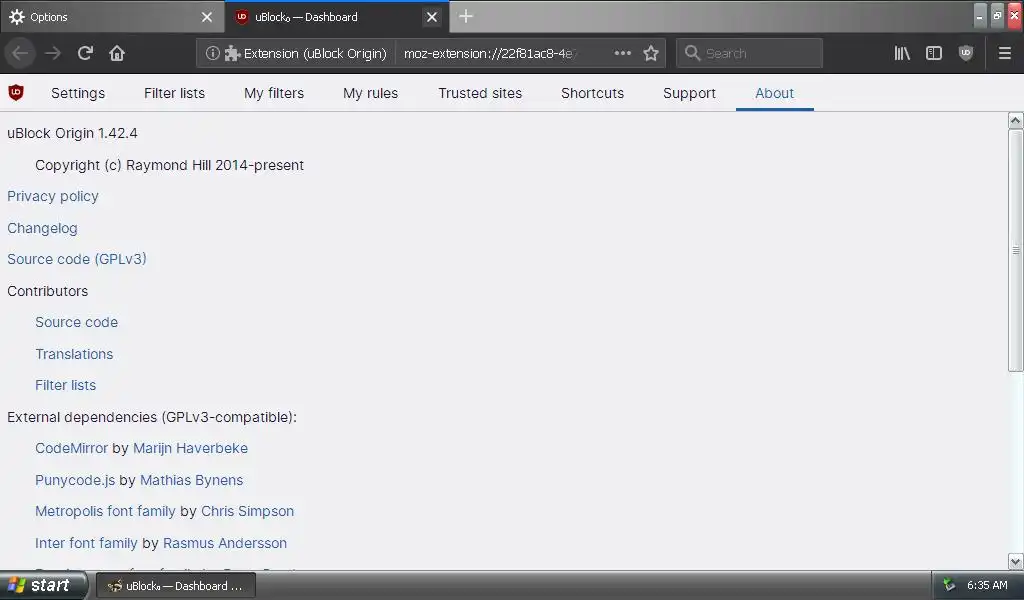Click the extension puzzle piece icon
1024x600 pixels.
pyautogui.click(x=232, y=54)
